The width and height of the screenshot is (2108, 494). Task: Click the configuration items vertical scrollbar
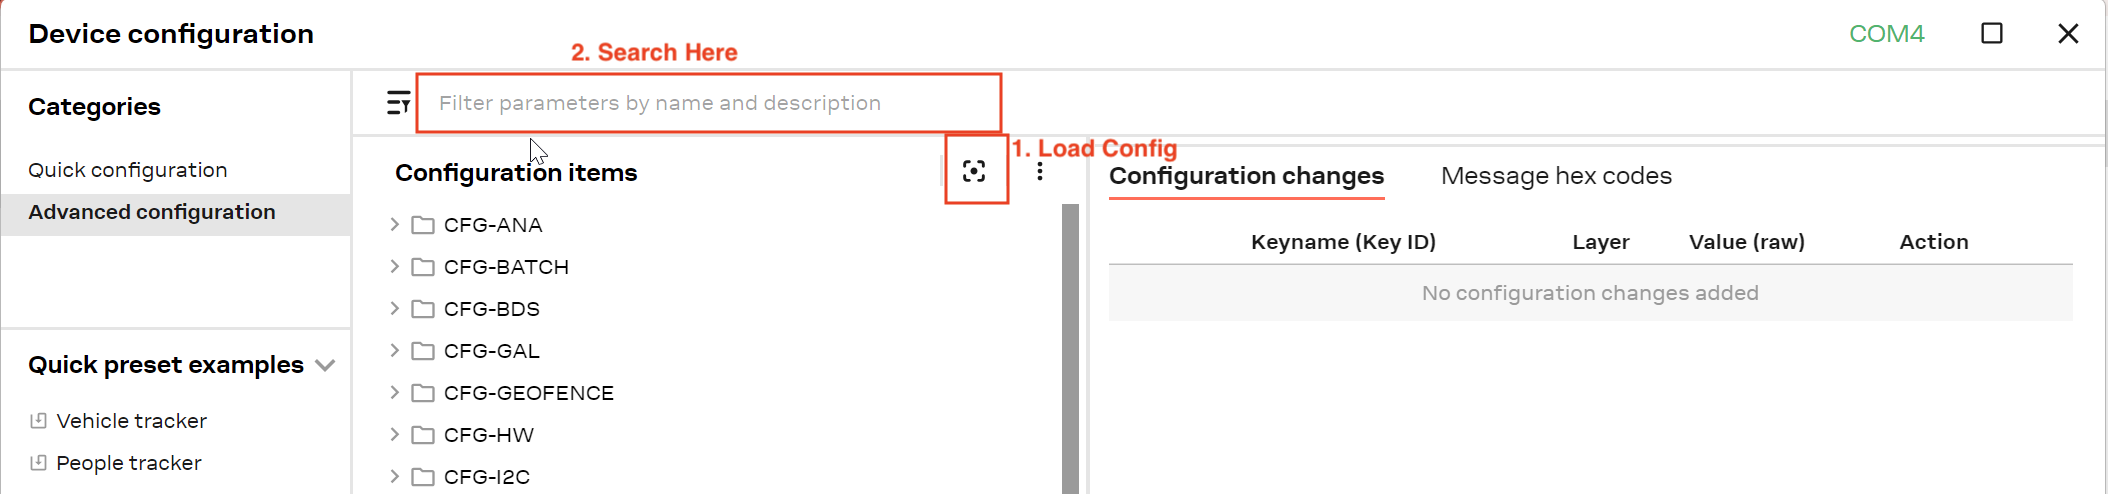click(1070, 348)
